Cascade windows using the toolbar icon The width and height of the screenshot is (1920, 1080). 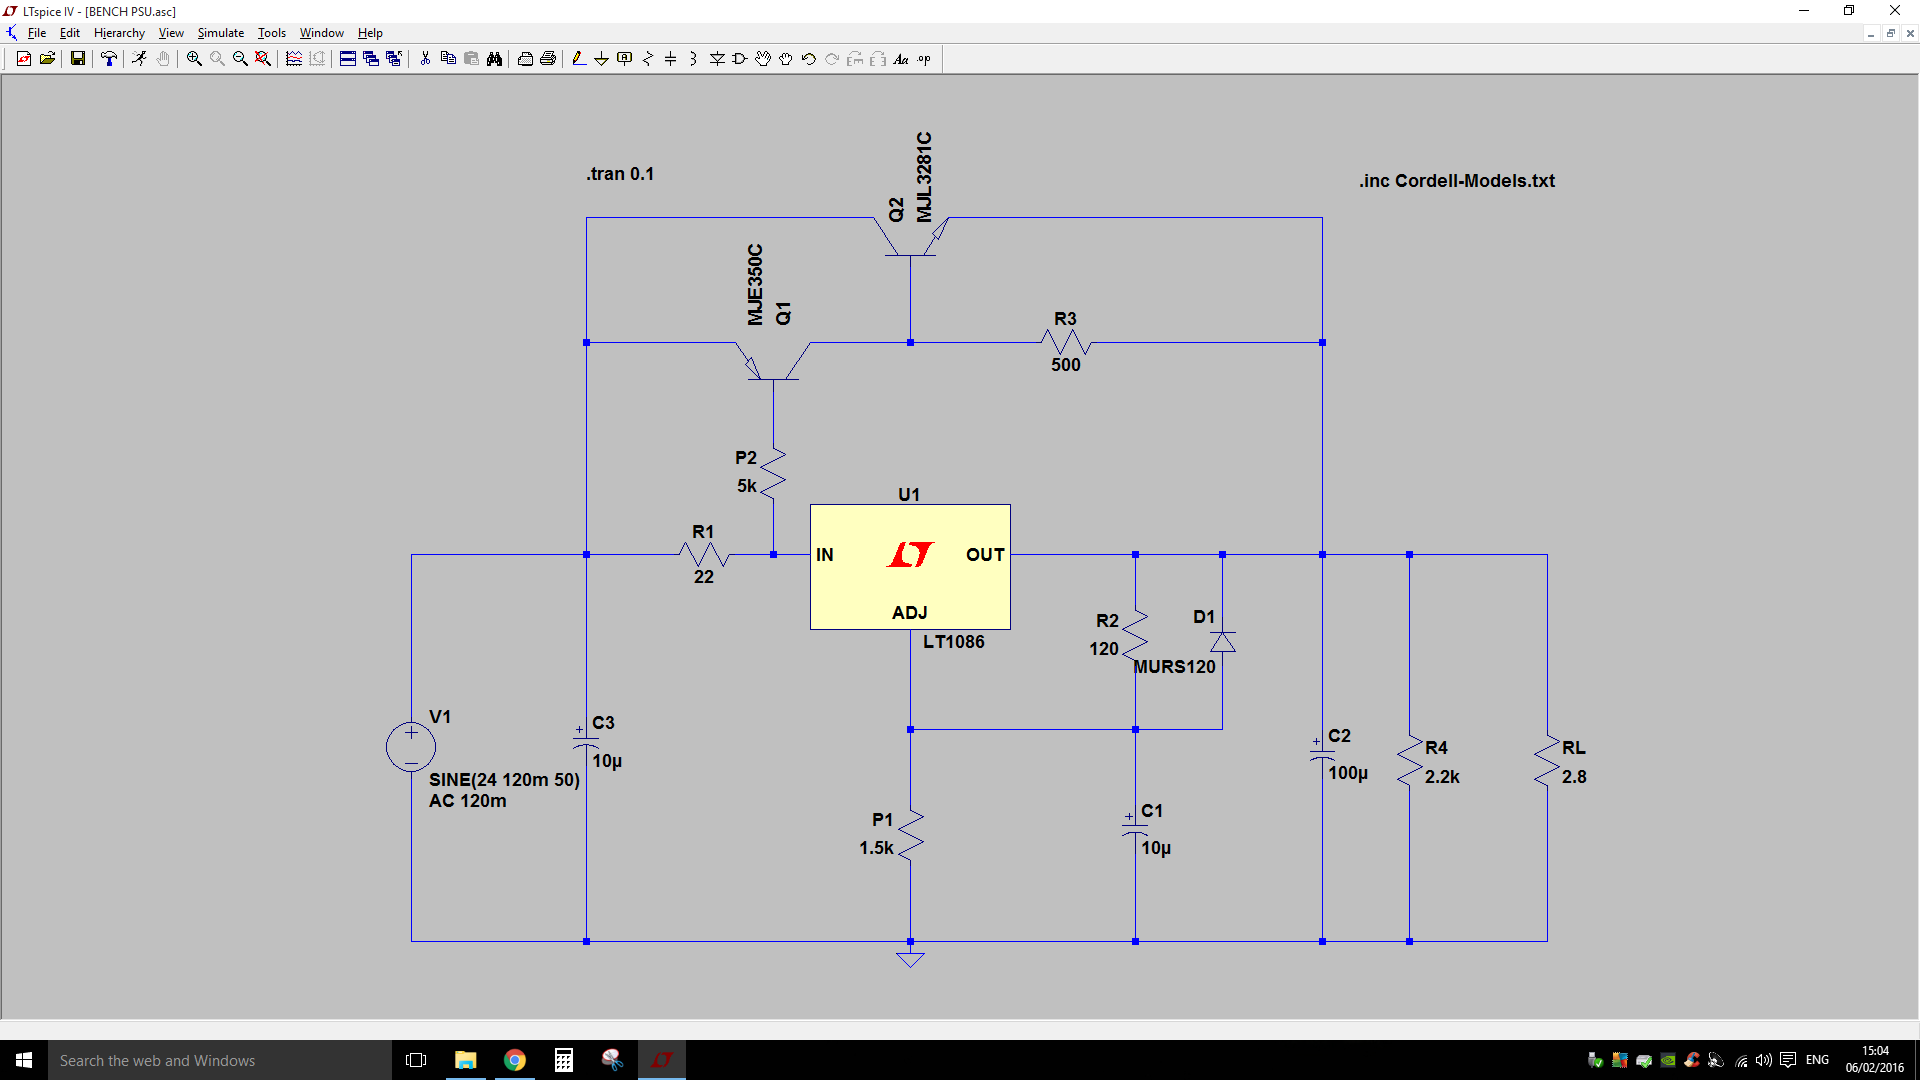[x=371, y=59]
